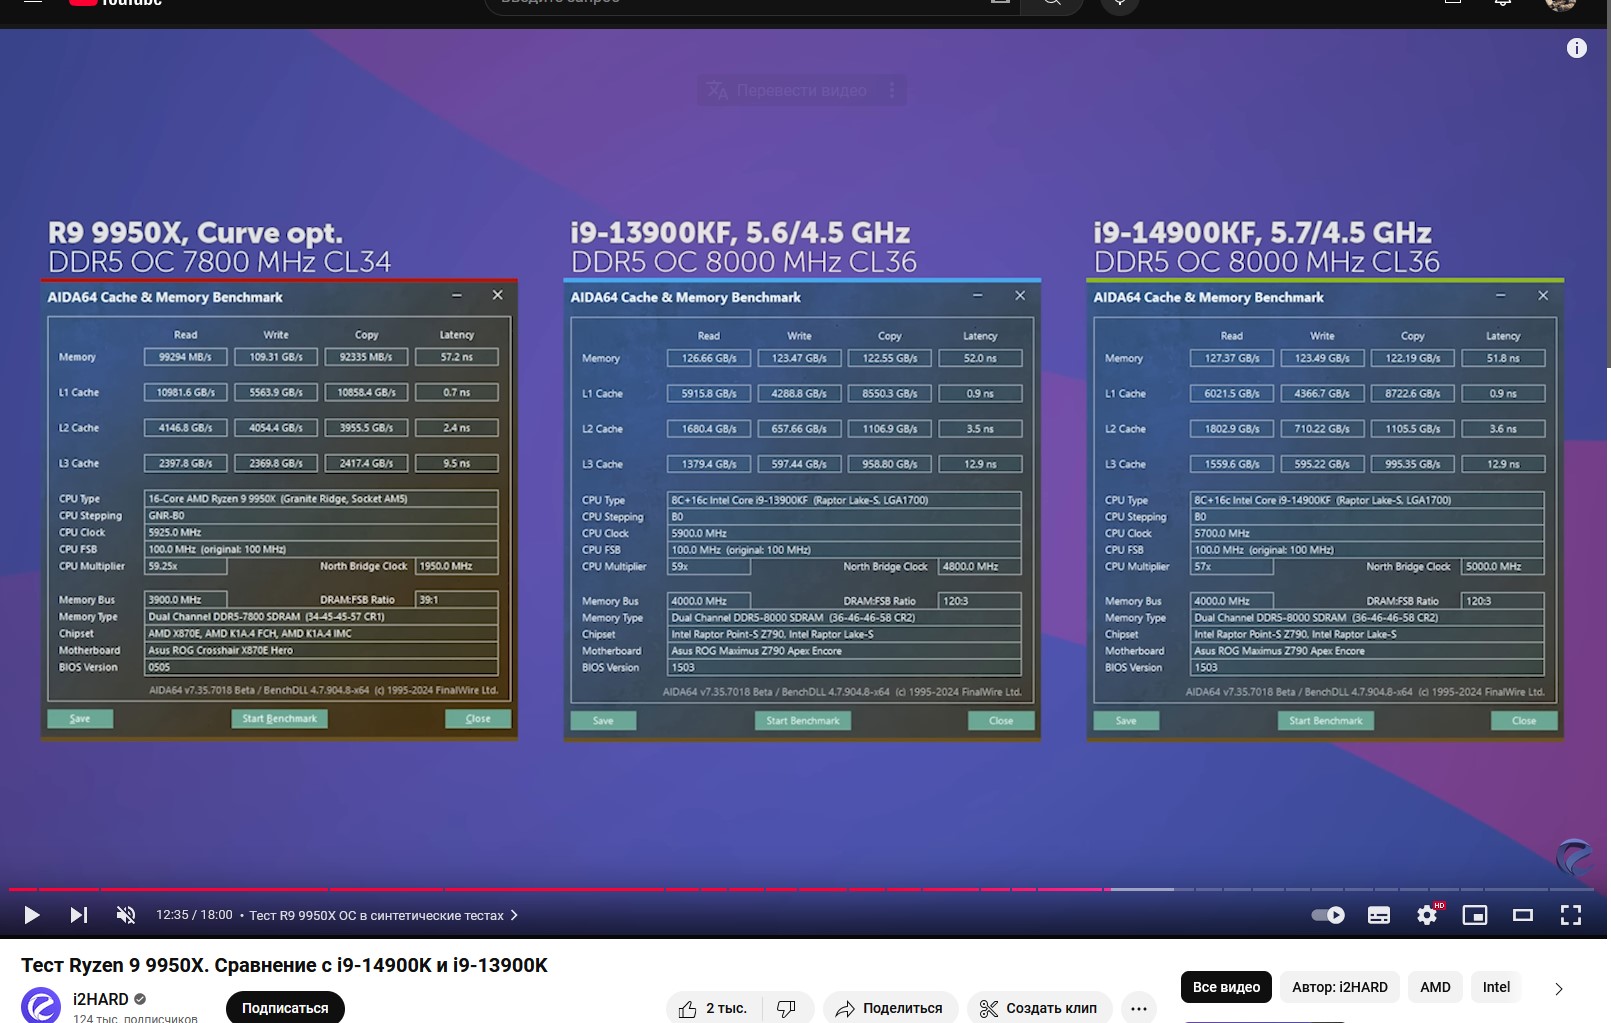Screen dimensions: 1611x1023
Task: Click Close in the R9 9950X panel
Action: (478, 718)
